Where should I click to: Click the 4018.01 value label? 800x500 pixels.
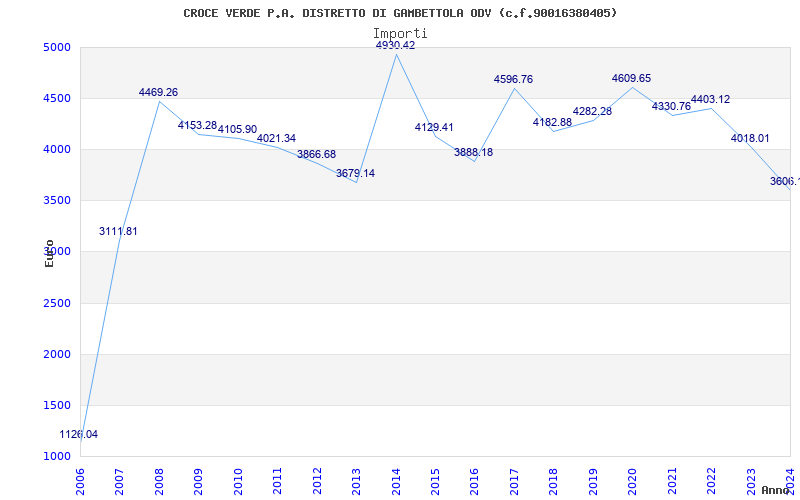750,138
